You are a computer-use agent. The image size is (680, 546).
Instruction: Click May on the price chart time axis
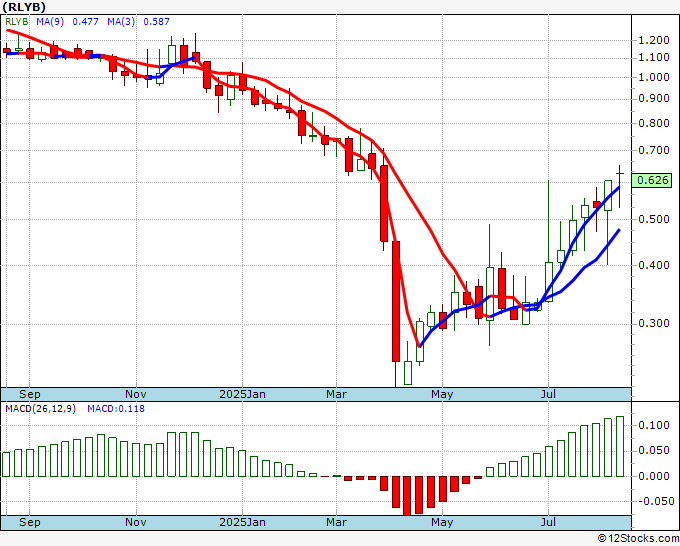(442, 394)
